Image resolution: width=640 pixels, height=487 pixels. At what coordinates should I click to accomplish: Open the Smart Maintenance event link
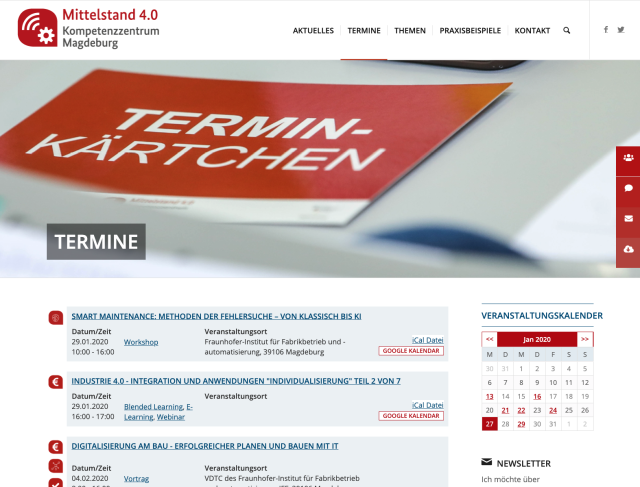pyautogui.click(x=216, y=316)
